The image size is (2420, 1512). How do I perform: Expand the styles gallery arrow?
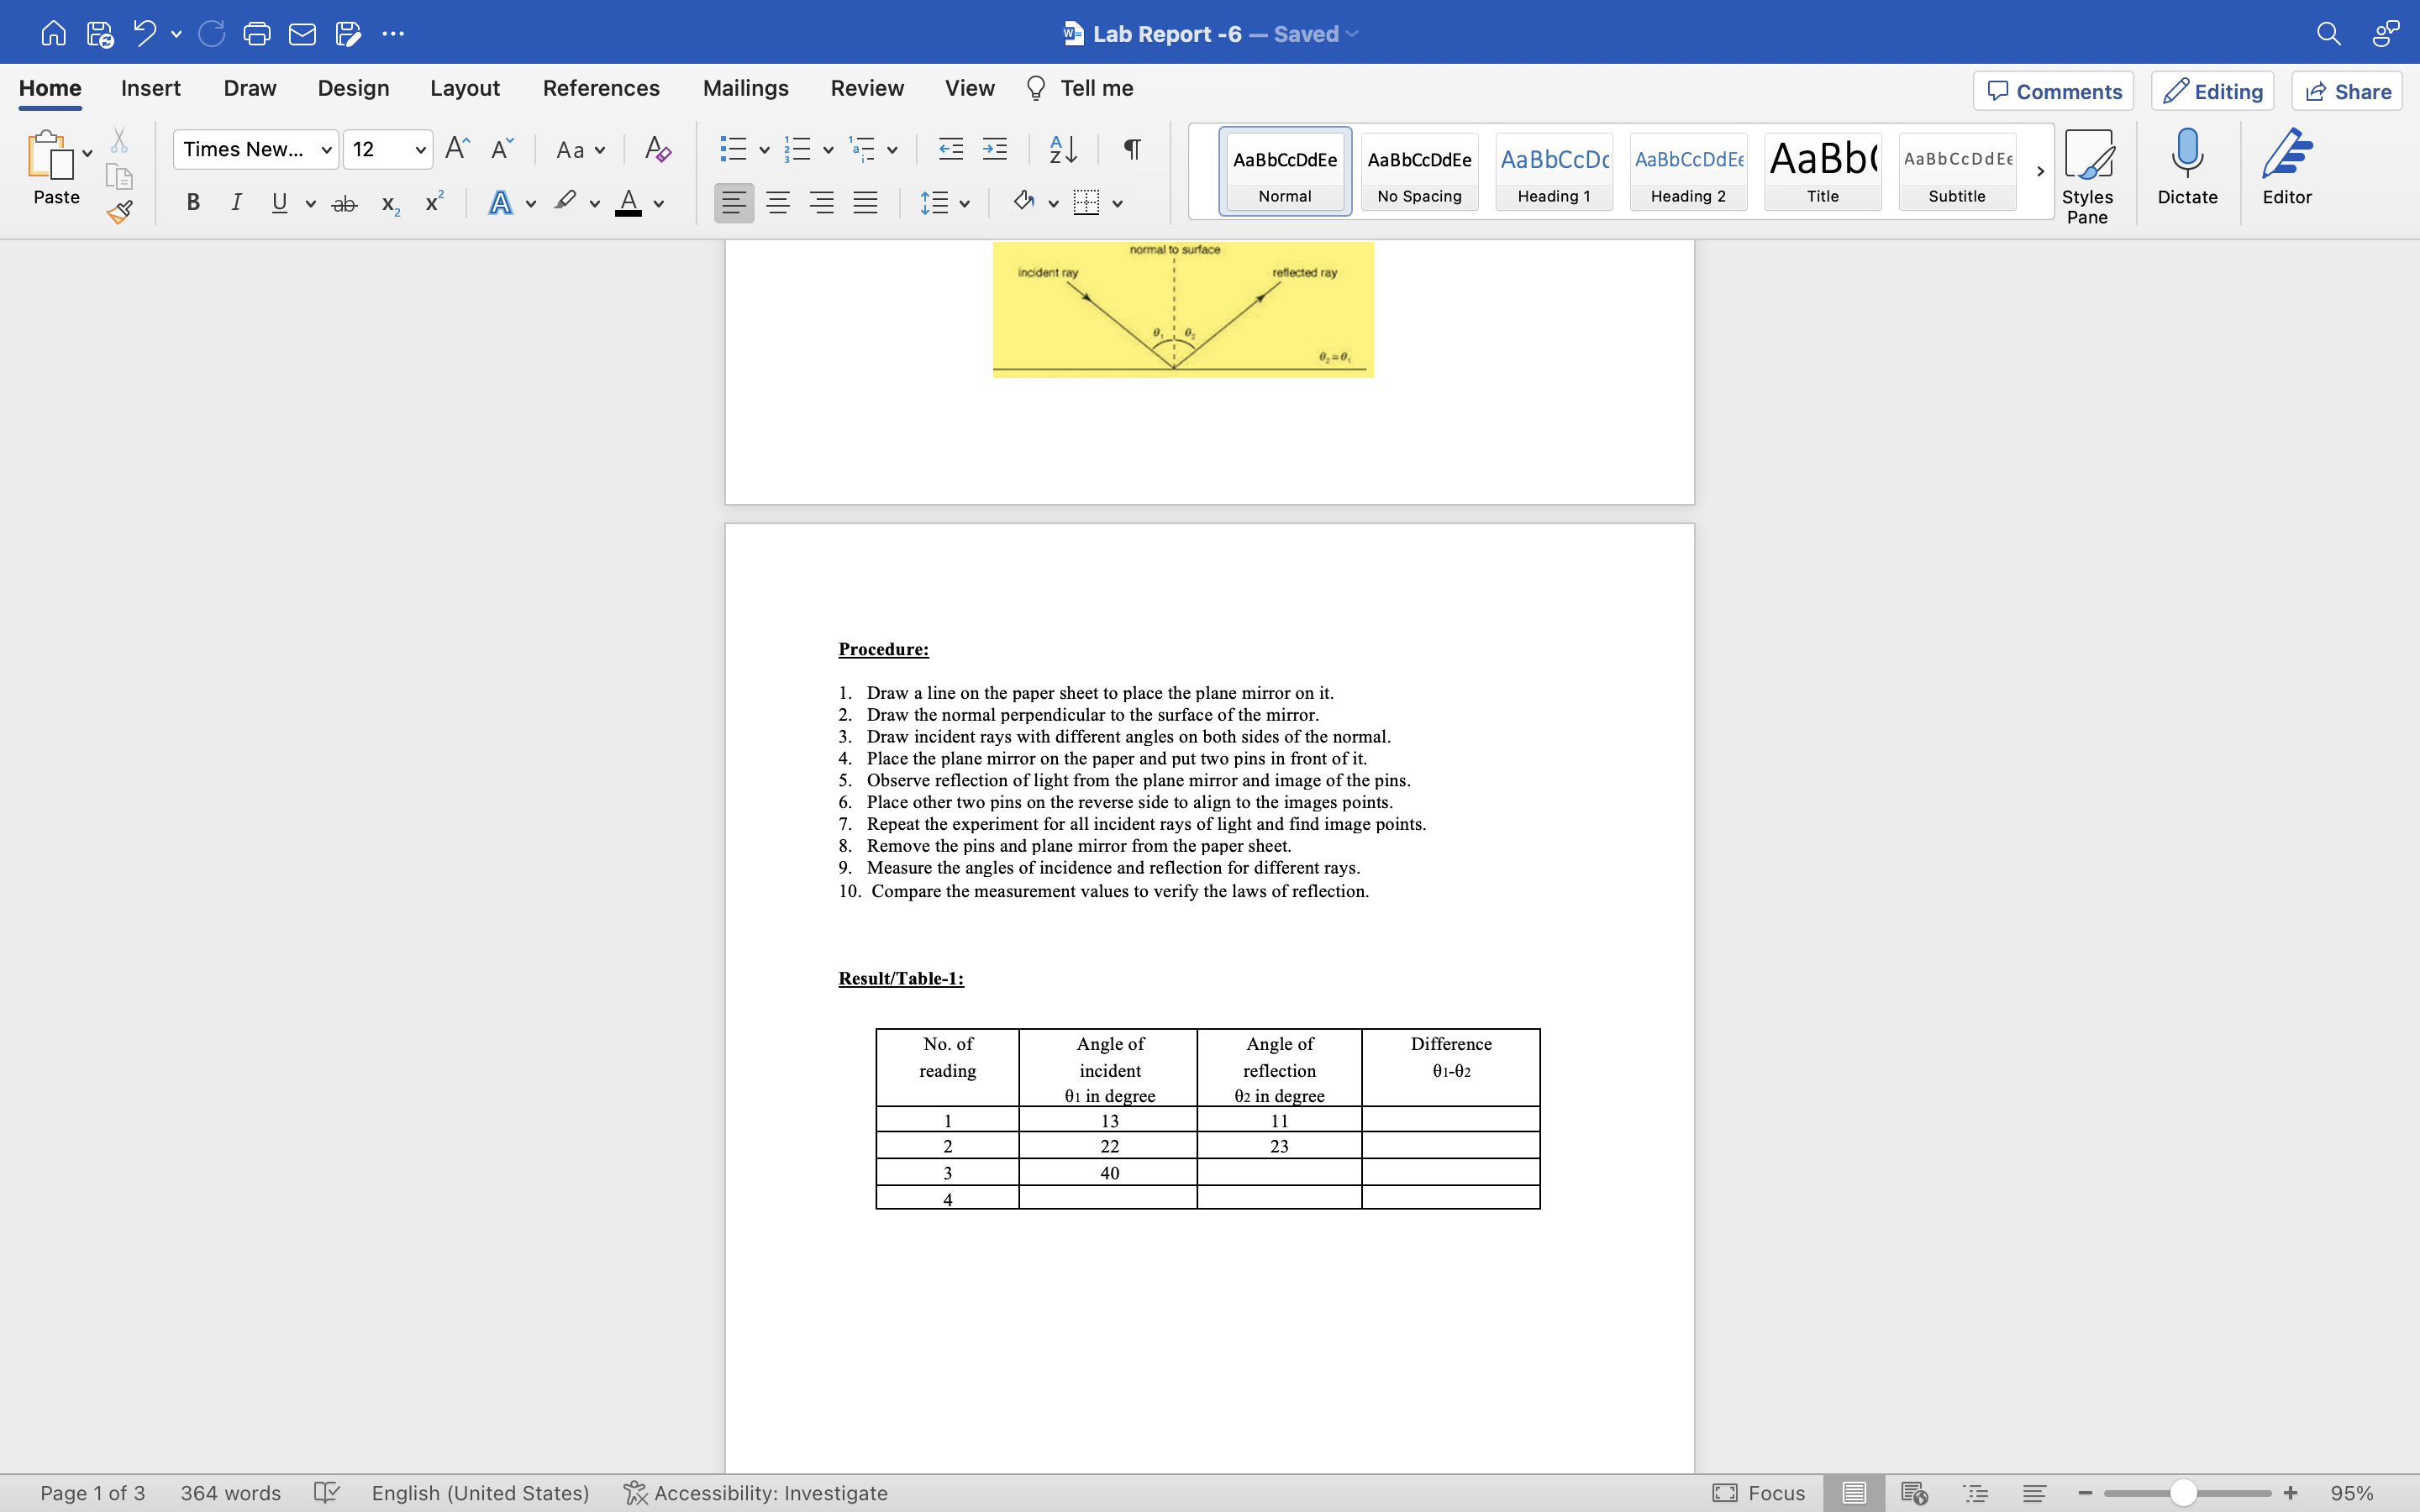click(x=2040, y=171)
